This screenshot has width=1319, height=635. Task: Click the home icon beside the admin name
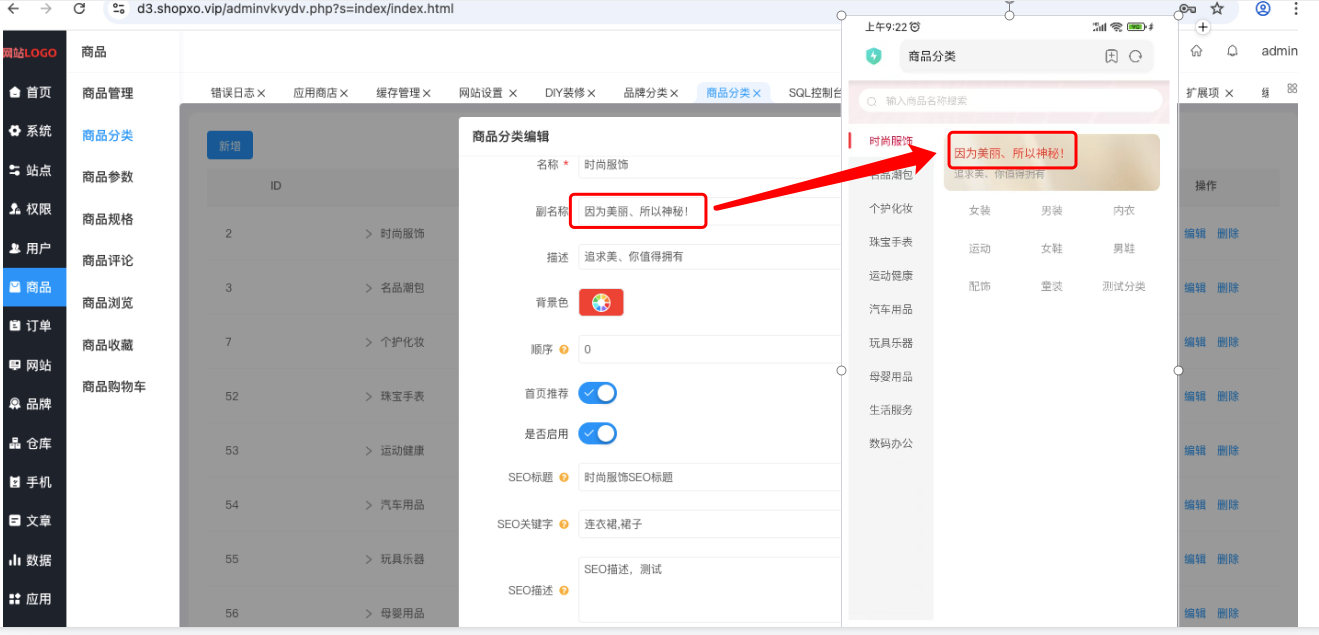(x=1197, y=51)
